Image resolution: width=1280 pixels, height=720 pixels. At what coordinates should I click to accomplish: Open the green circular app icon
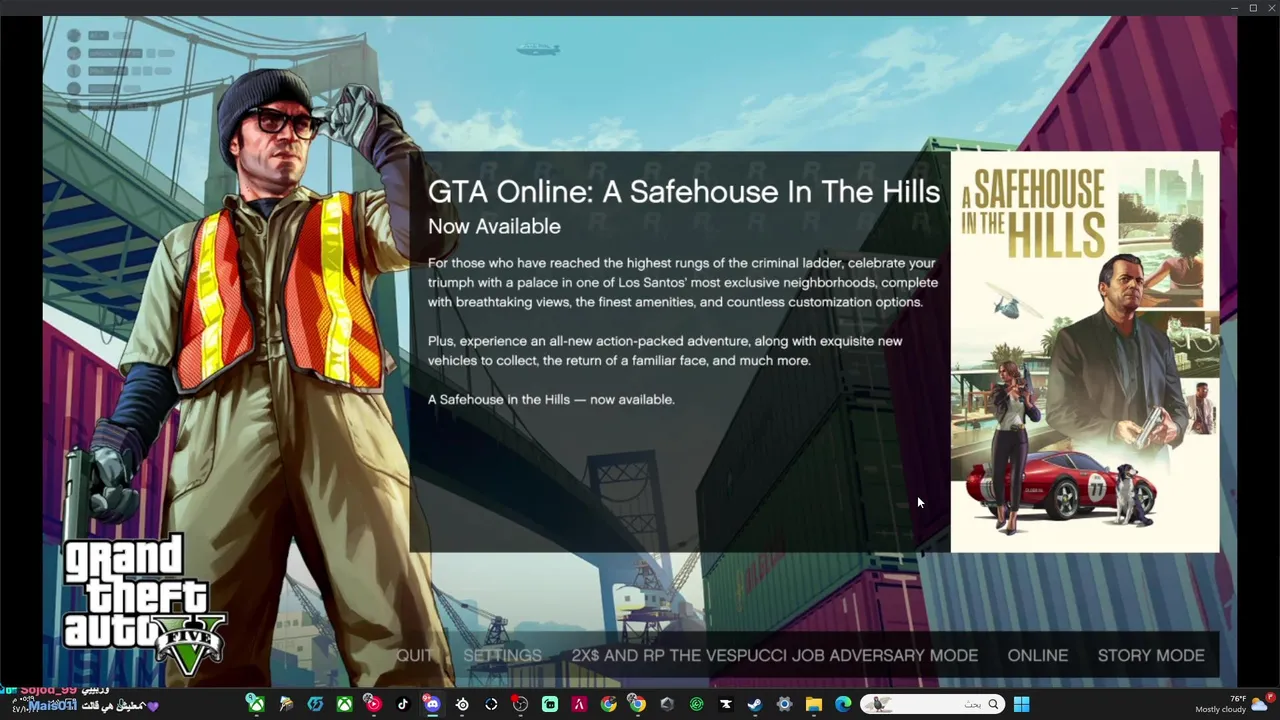(696, 704)
